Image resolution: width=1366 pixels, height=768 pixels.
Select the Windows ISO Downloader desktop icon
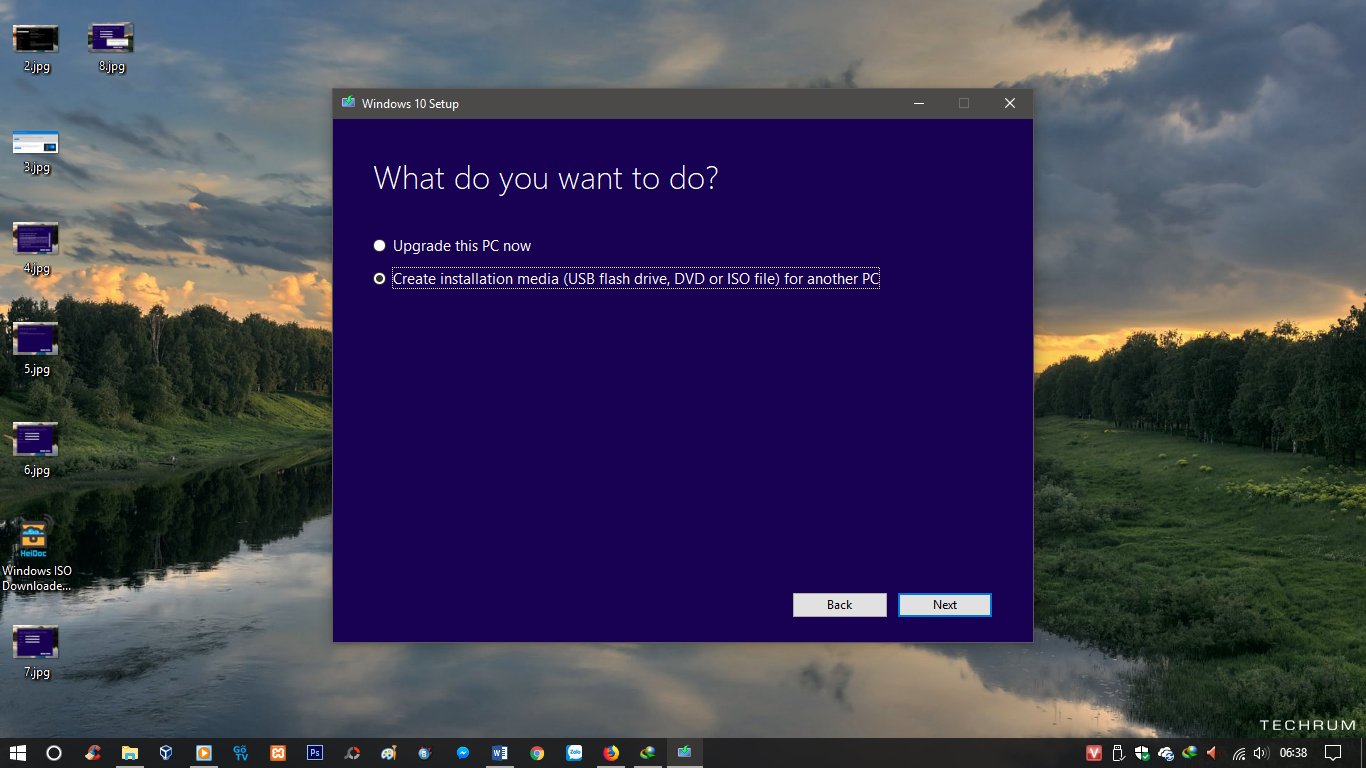36,556
